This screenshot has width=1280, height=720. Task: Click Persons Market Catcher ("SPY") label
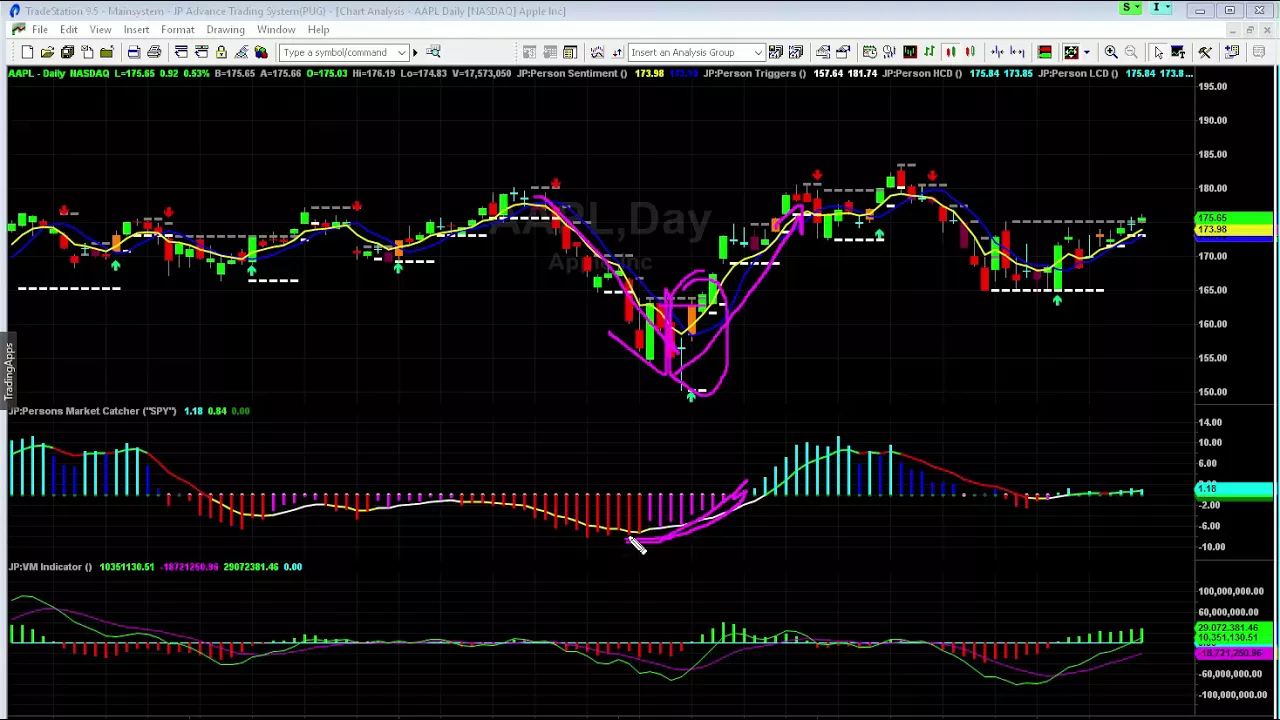click(93, 411)
